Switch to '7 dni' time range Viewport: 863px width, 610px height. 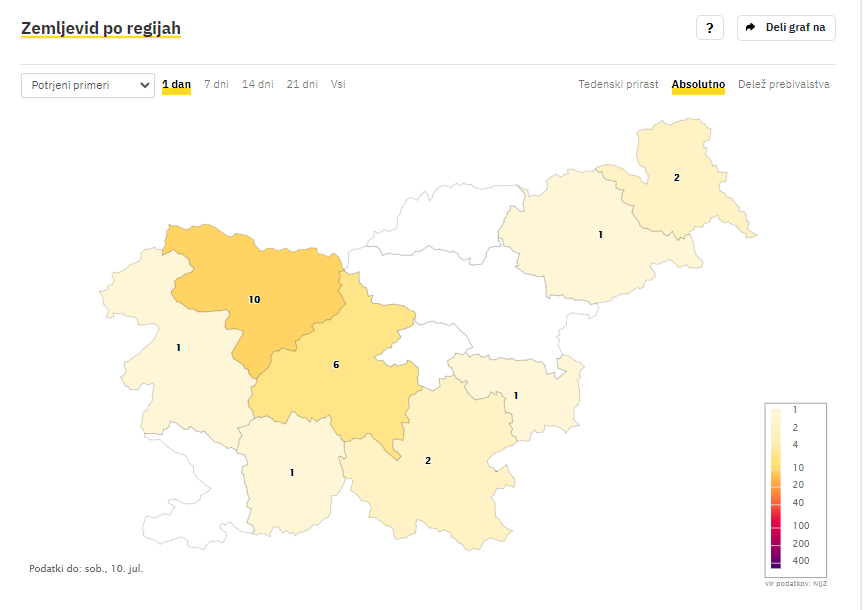pyautogui.click(x=216, y=85)
